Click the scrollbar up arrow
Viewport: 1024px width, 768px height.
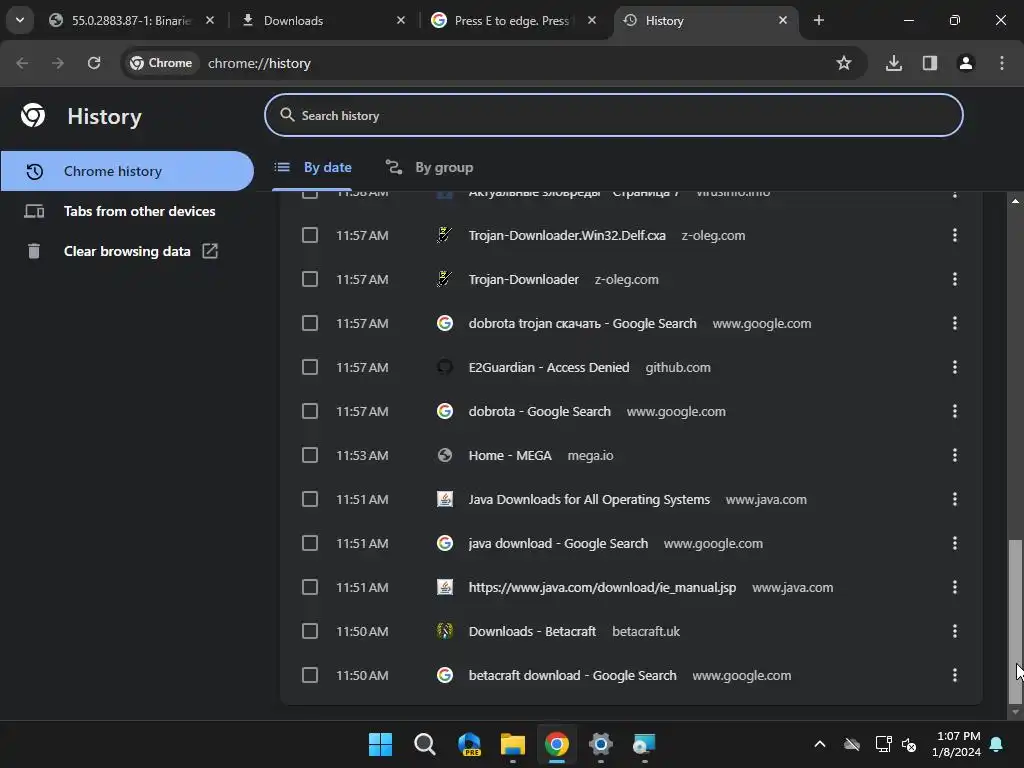pyautogui.click(x=1015, y=200)
